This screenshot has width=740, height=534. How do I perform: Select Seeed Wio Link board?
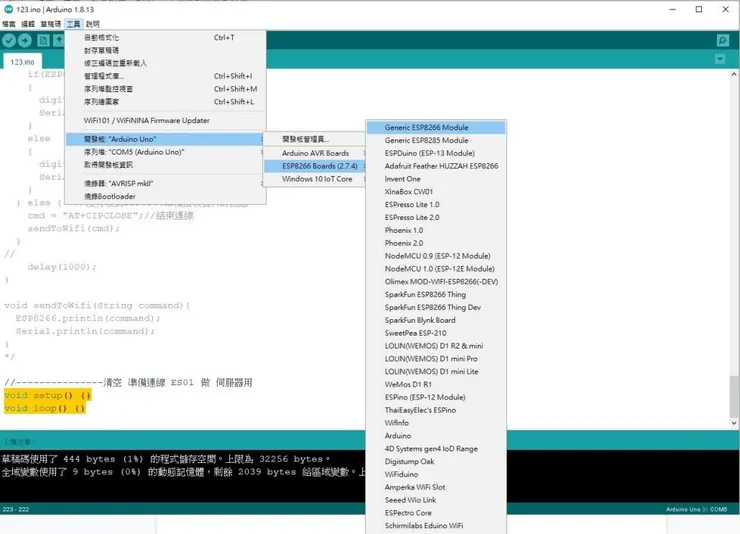tap(436, 500)
